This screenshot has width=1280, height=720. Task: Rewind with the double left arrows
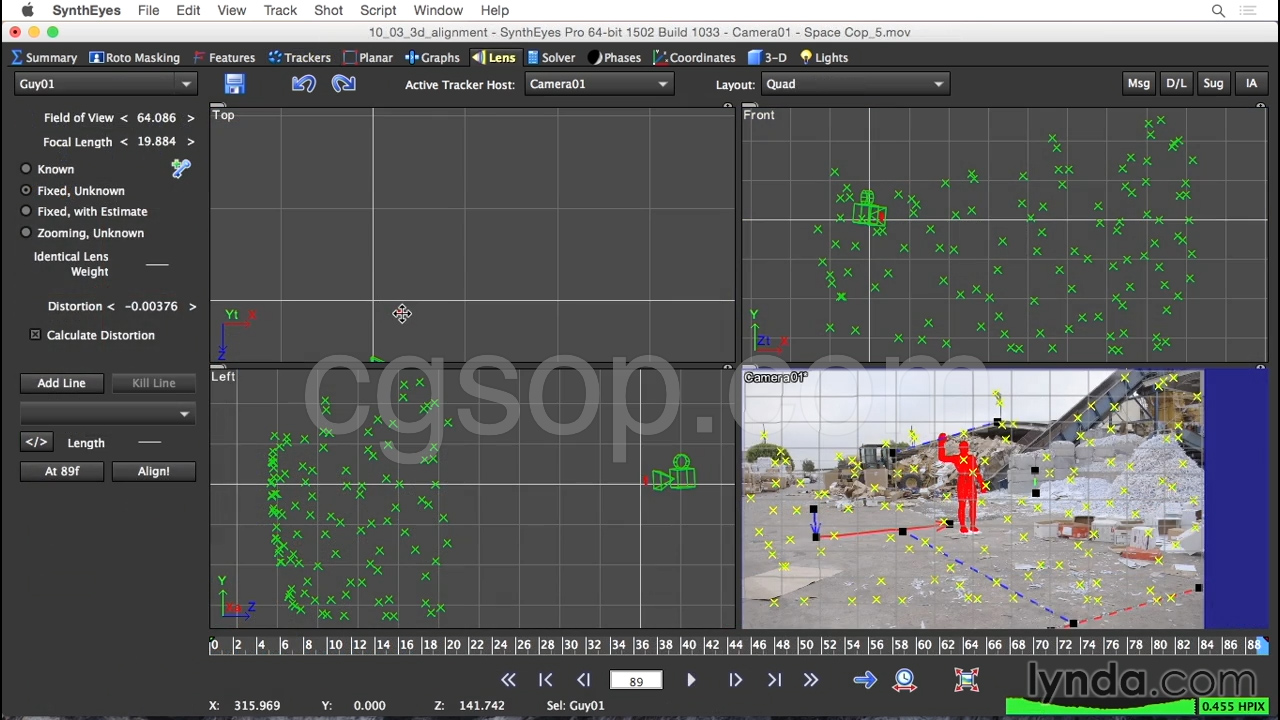[x=508, y=681]
